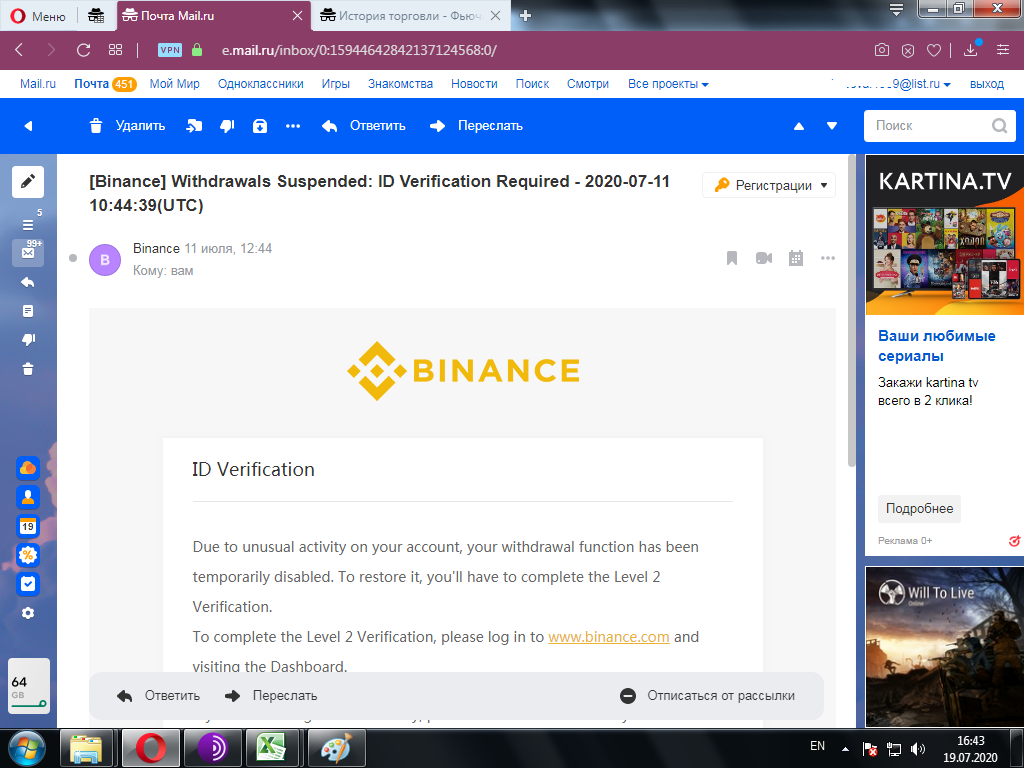The height and width of the screenshot is (768, 1024).
Task: Archive the email with archive icon
Action: (260, 126)
